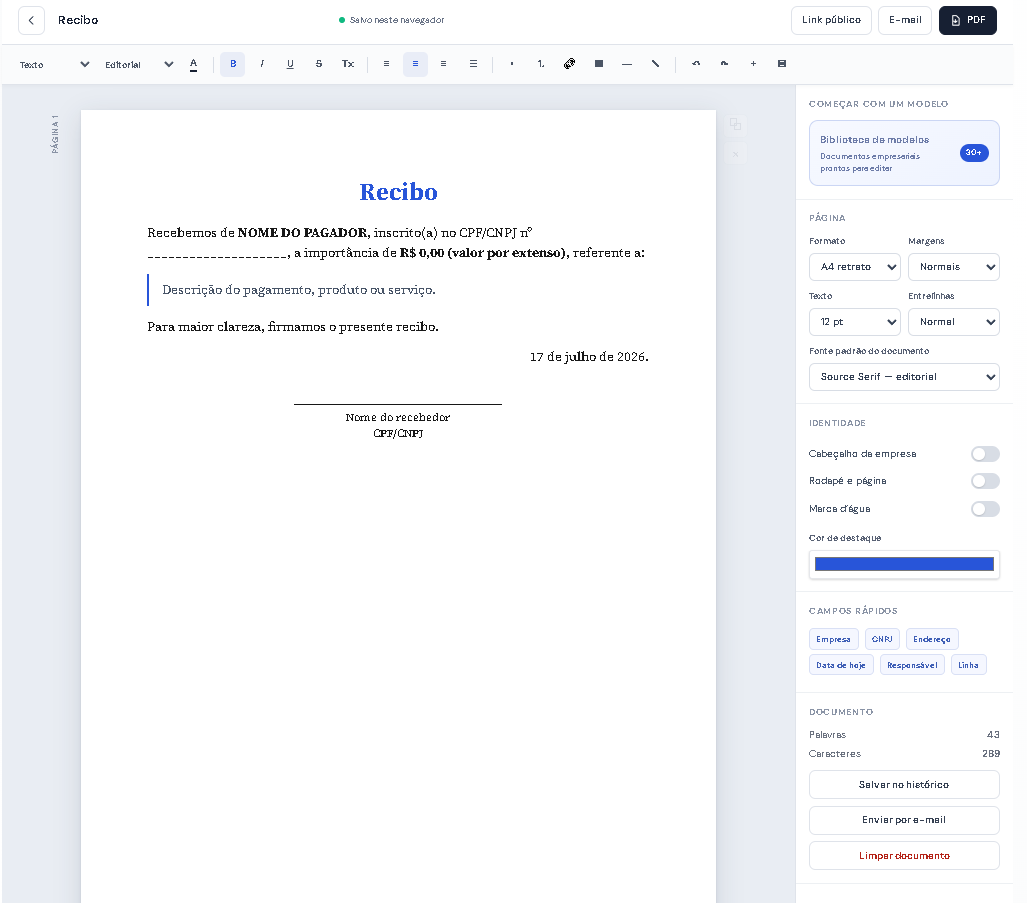
Task: Open the Formato A4 retrato dropdown
Action: pyautogui.click(x=855, y=267)
